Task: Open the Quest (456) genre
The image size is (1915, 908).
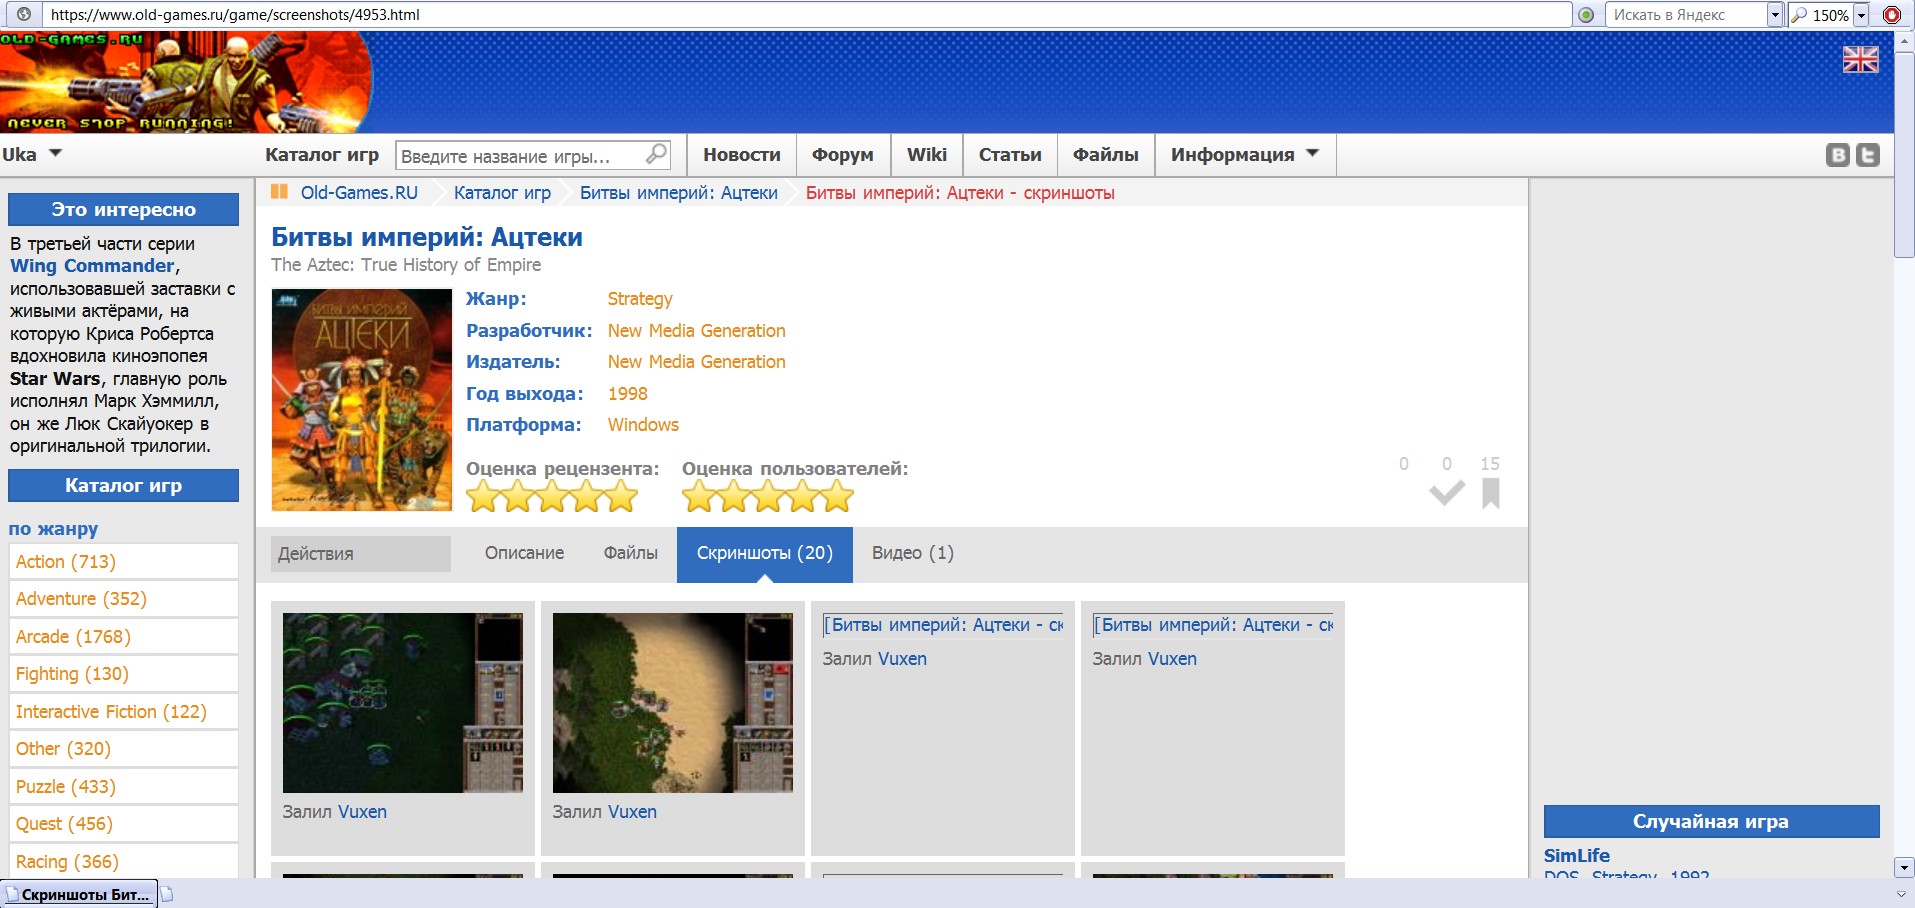Action: click(124, 824)
